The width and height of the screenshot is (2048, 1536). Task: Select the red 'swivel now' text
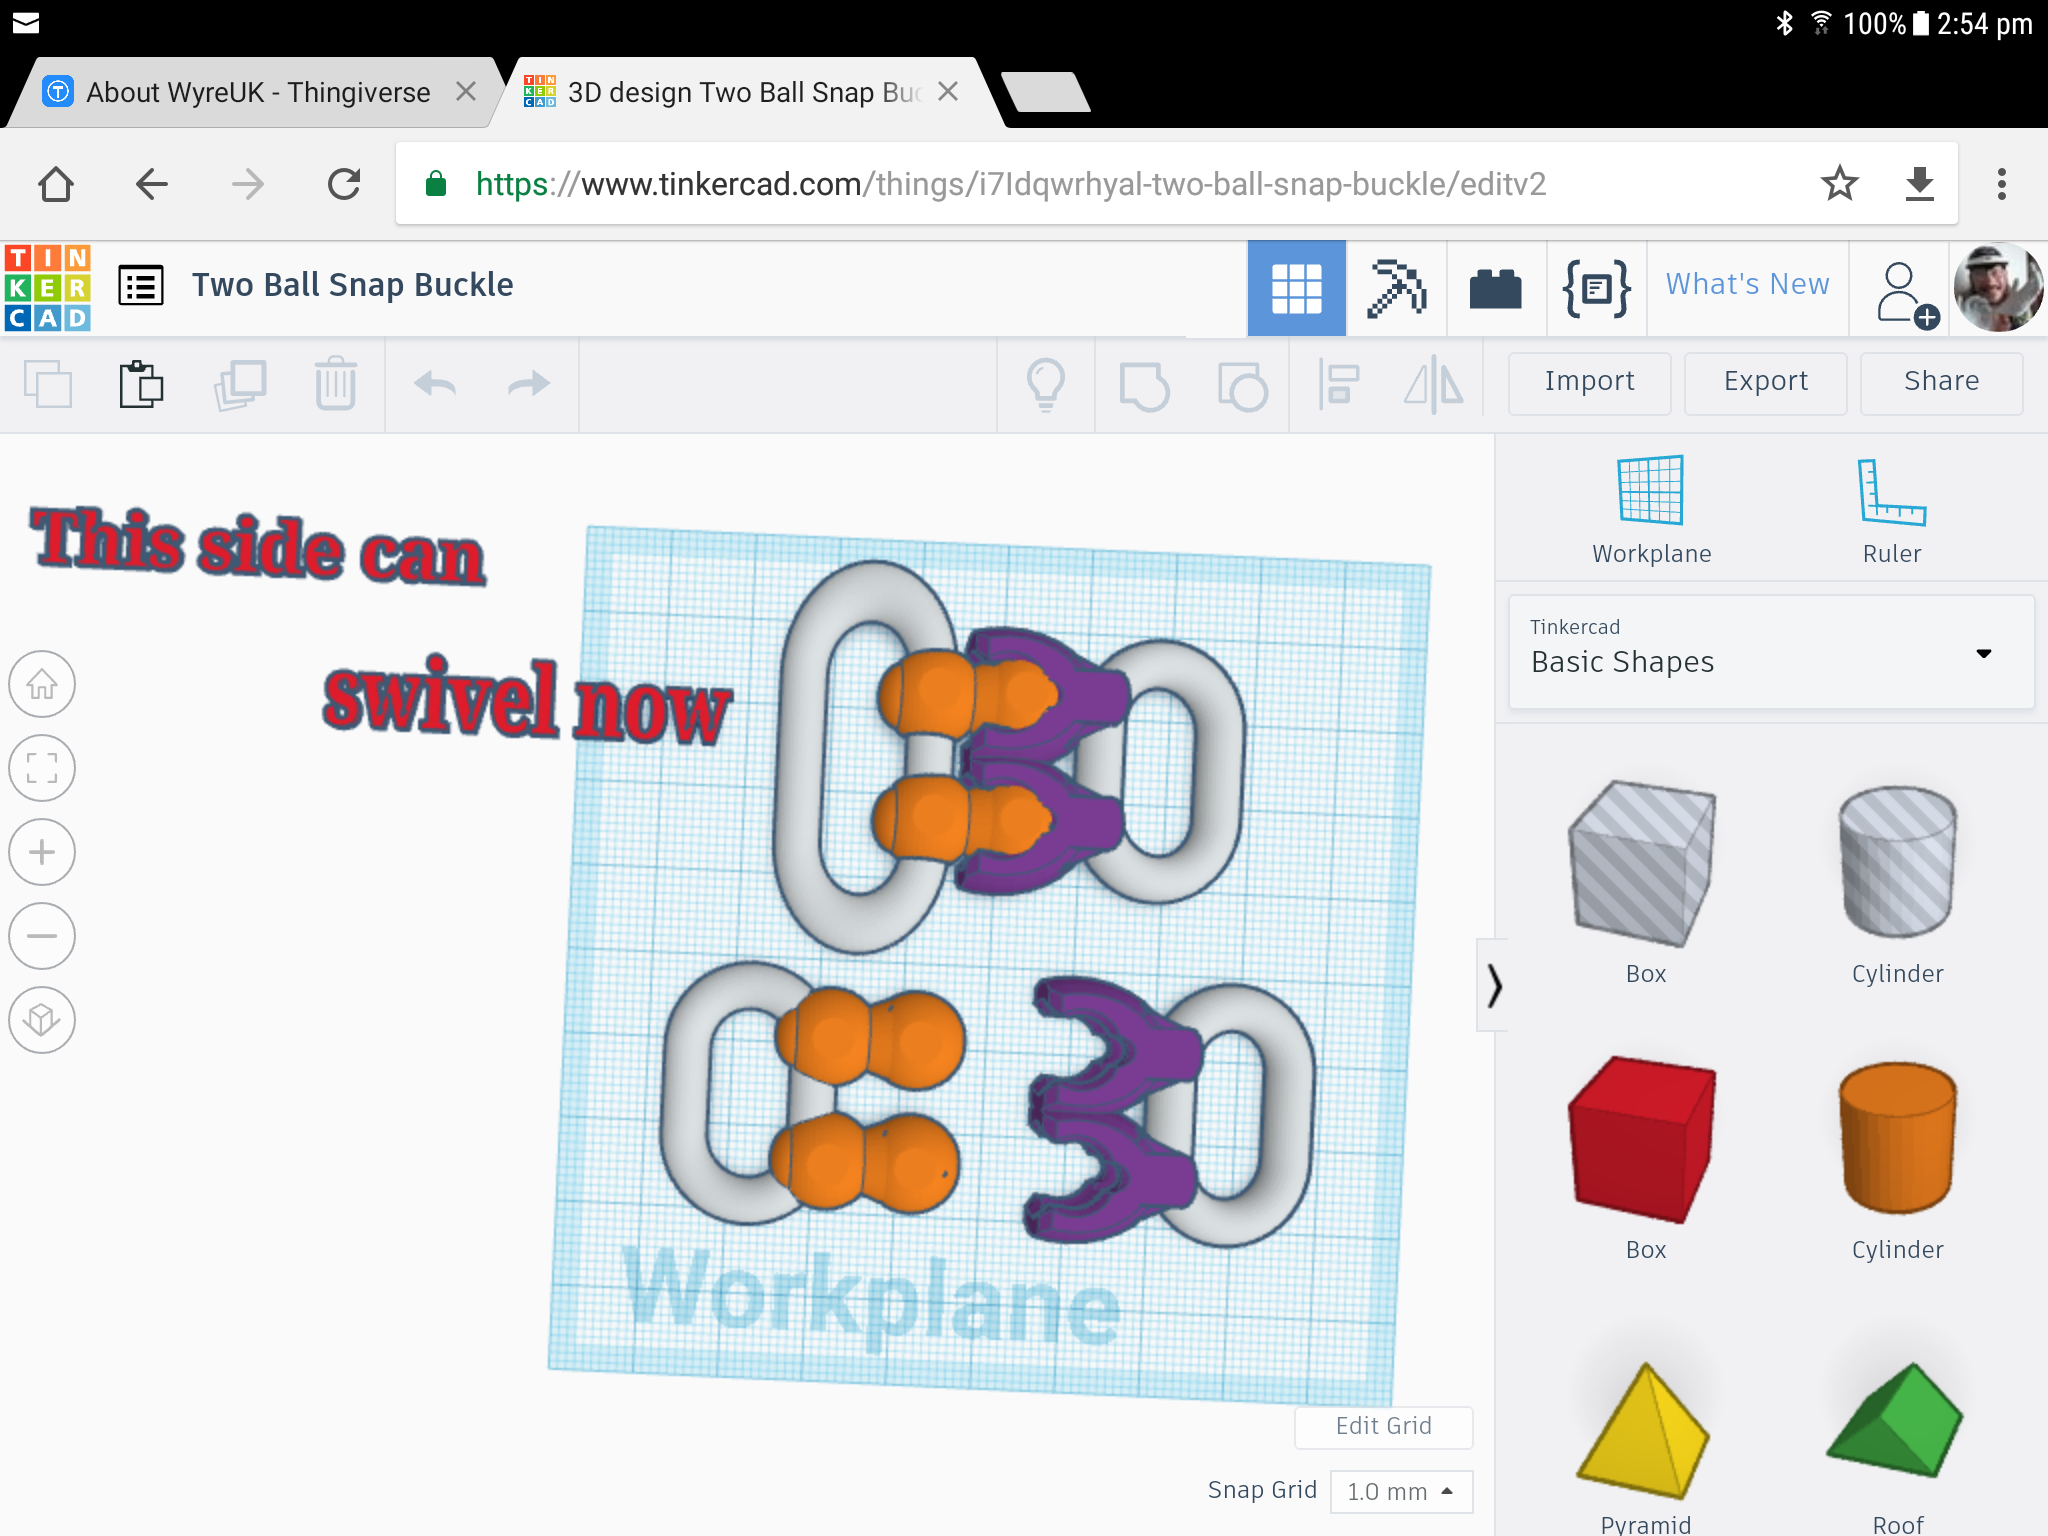coord(527,700)
